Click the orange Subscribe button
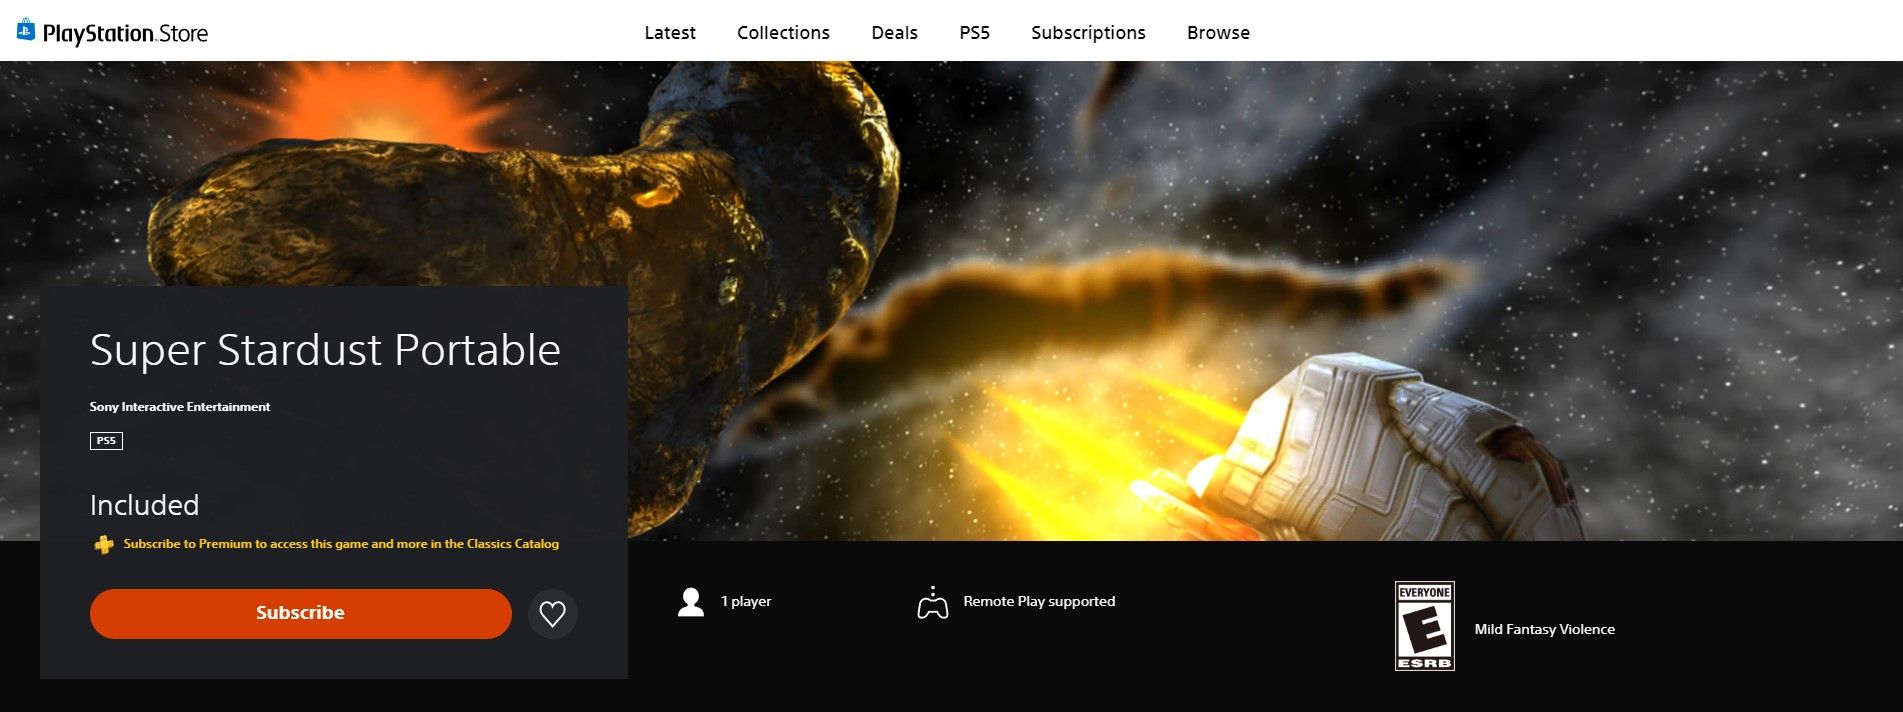 pyautogui.click(x=300, y=613)
